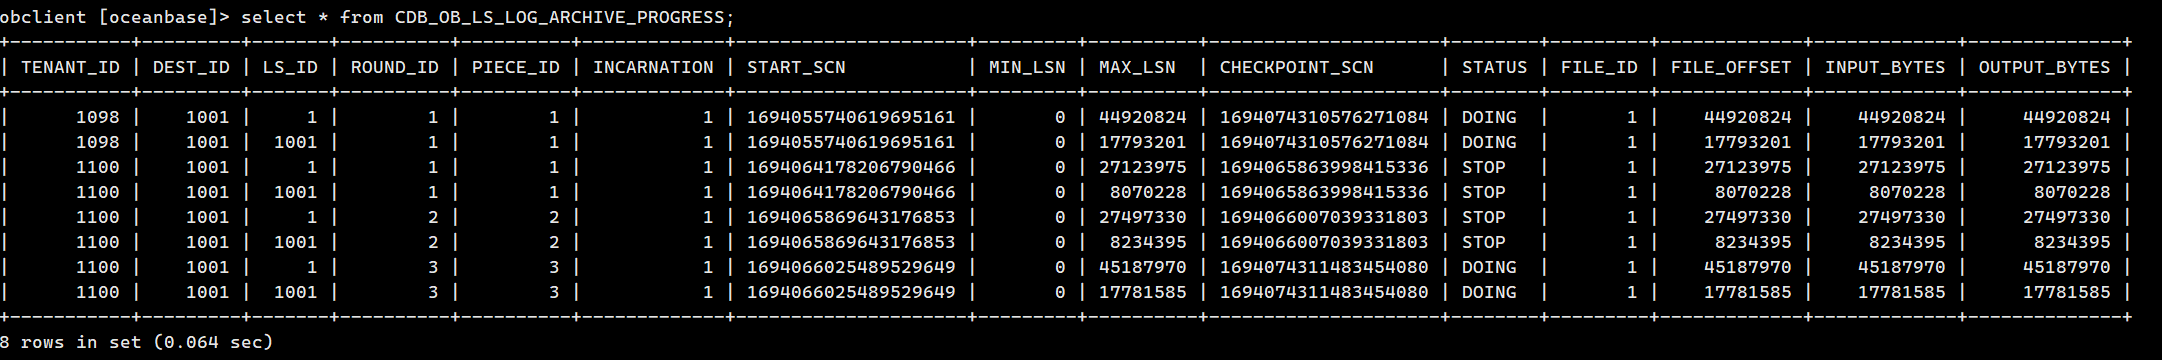Screen dimensions: 2162x360
Task: Click MAX_LSN value 17781585
Action: (x=1142, y=292)
